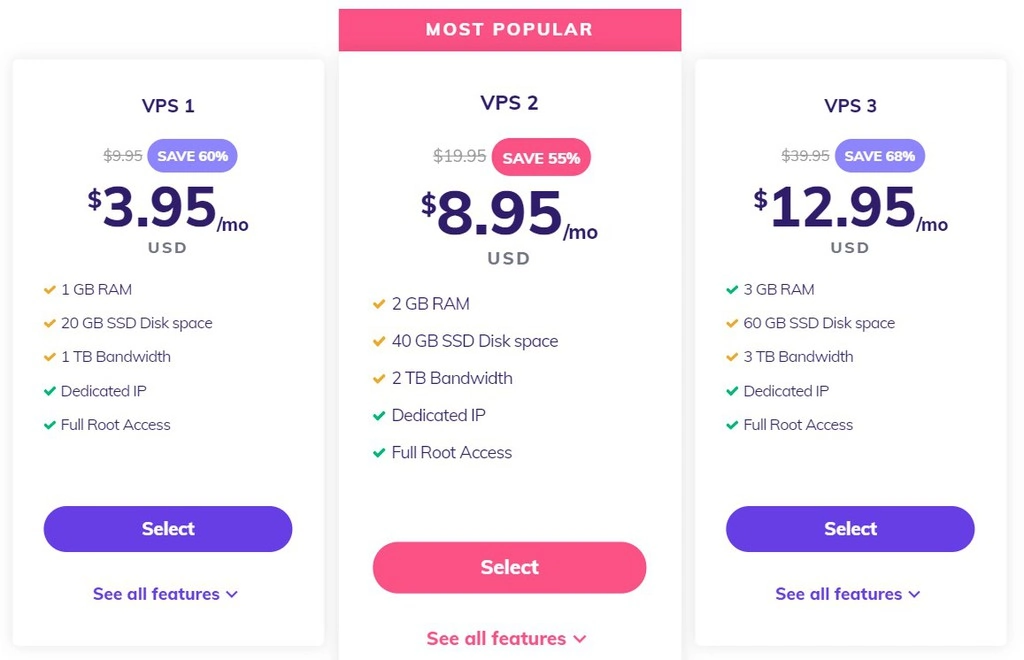Click the SAVE 68% badge on VPS 3
This screenshot has width=1024, height=660.
click(879, 156)
